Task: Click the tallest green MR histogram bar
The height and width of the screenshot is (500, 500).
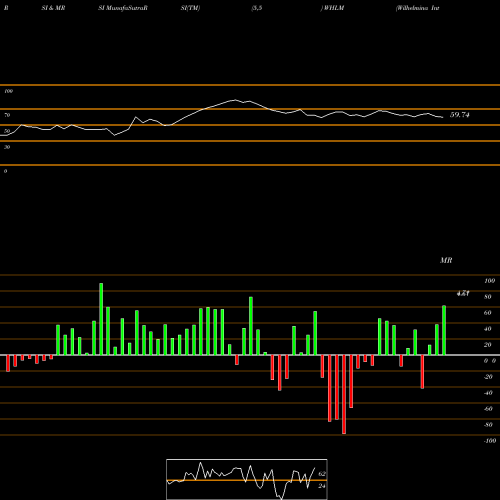Action: pyautogui.click(x=101, y=319)
